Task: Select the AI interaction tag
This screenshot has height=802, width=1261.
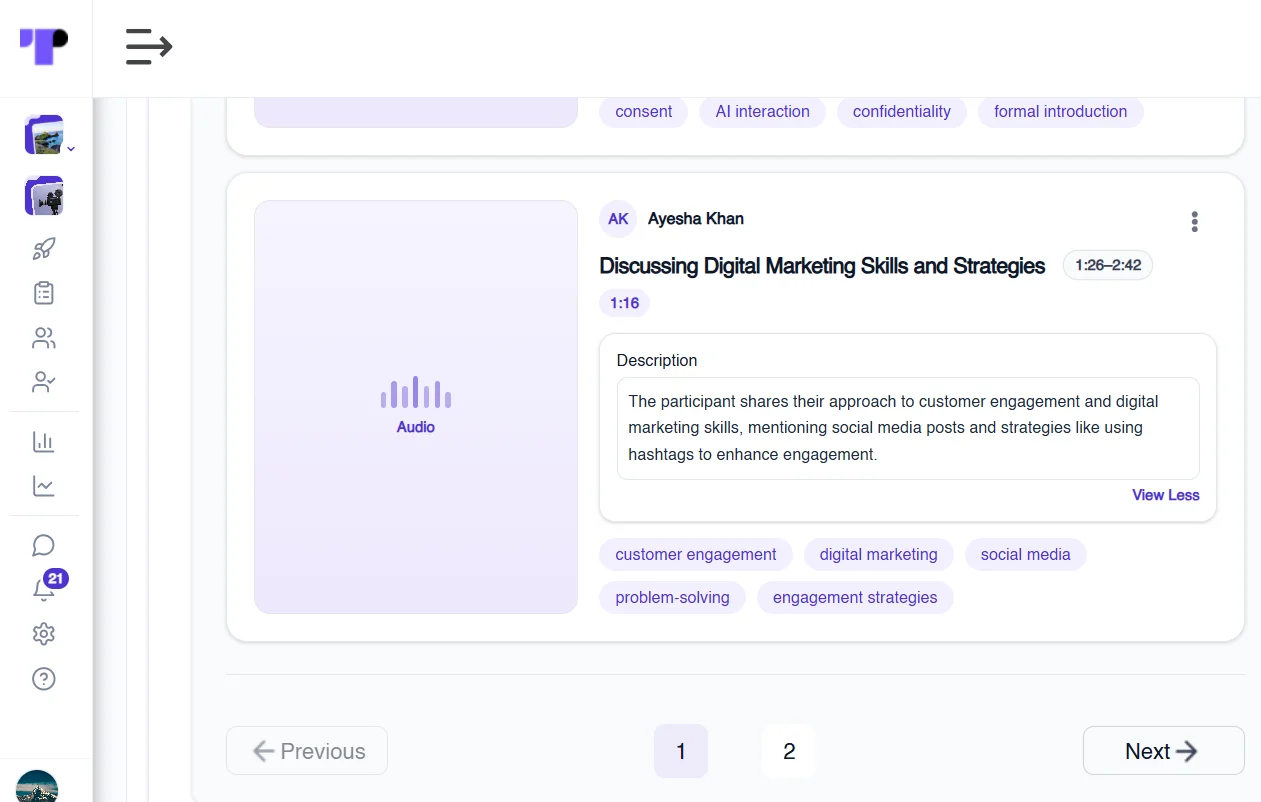Action: pos(763,111)
